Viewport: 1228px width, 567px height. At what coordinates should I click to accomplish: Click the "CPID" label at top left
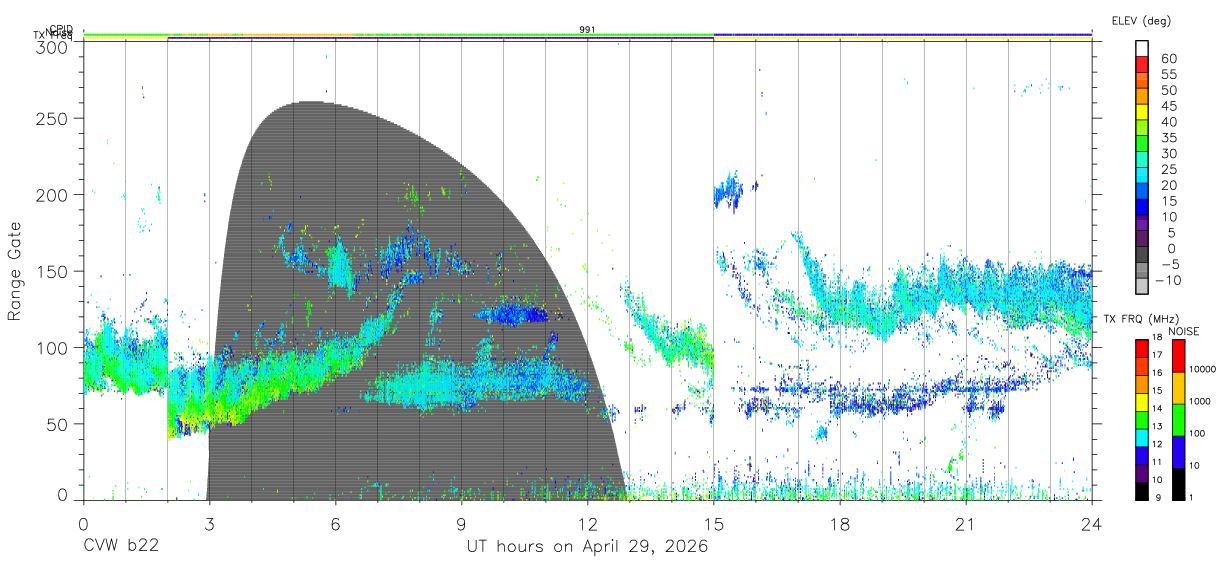61,29
